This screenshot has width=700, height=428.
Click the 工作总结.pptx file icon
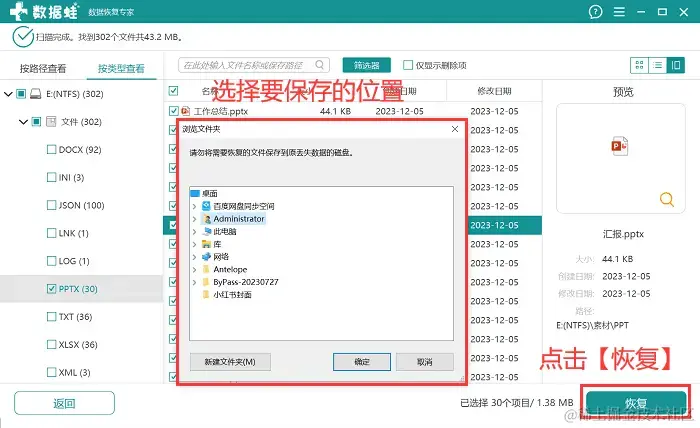[x=185, y=111]
